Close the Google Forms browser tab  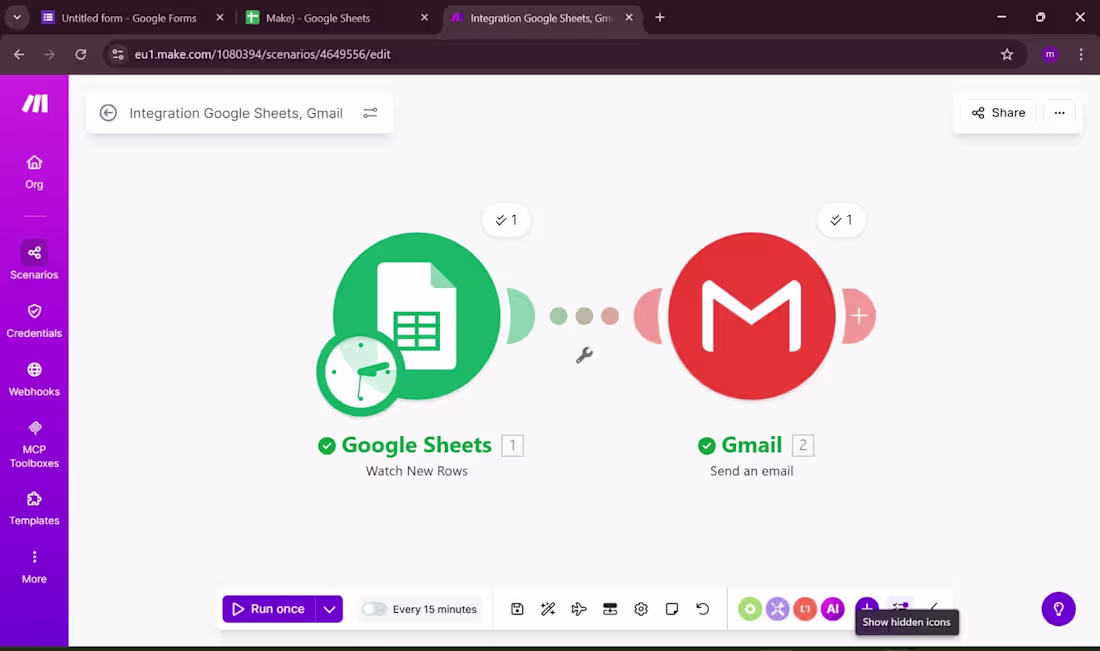tap(220, 18)
